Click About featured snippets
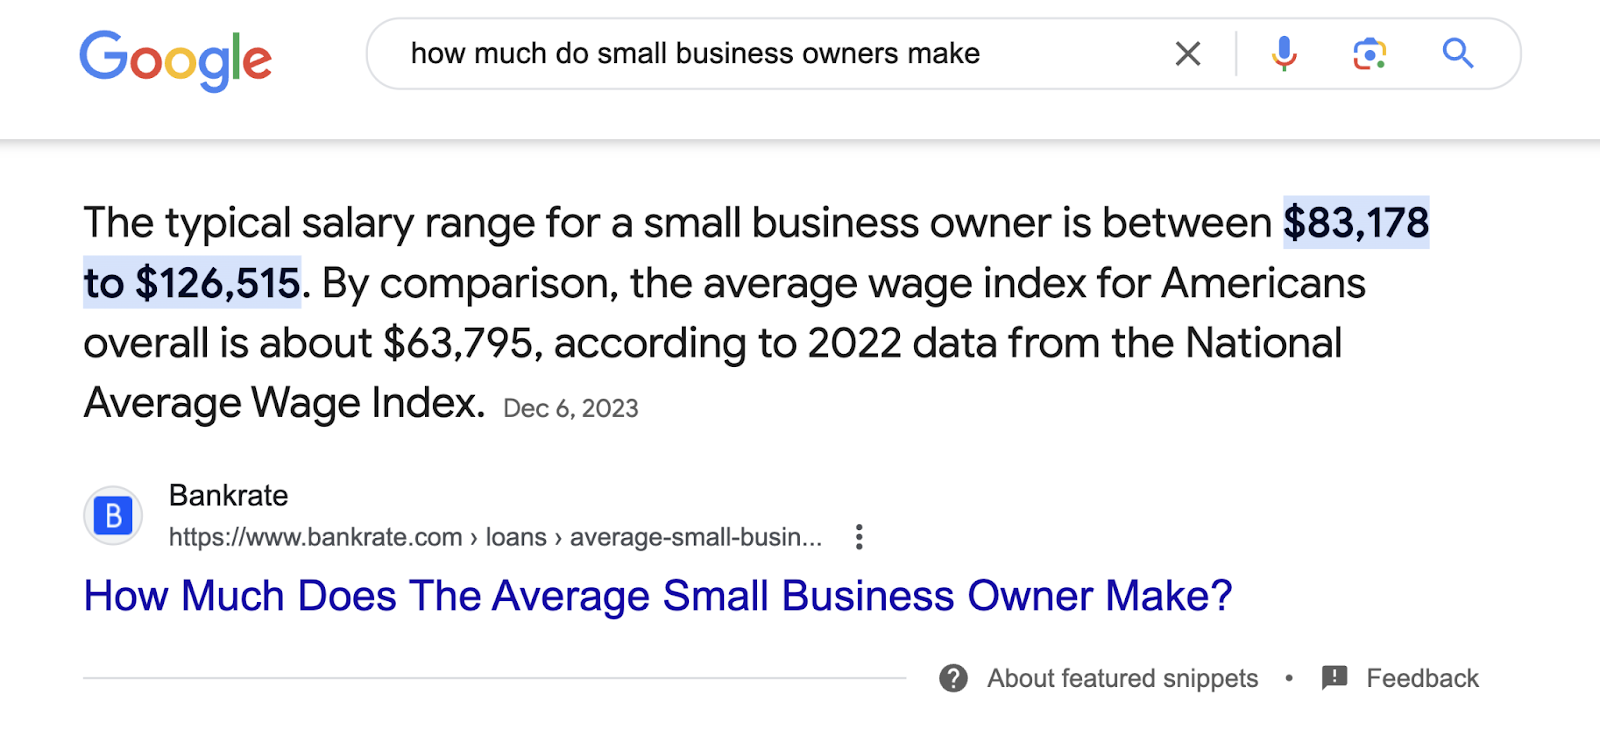This screenshot has width=1600, height=755. click(1122, 678)
